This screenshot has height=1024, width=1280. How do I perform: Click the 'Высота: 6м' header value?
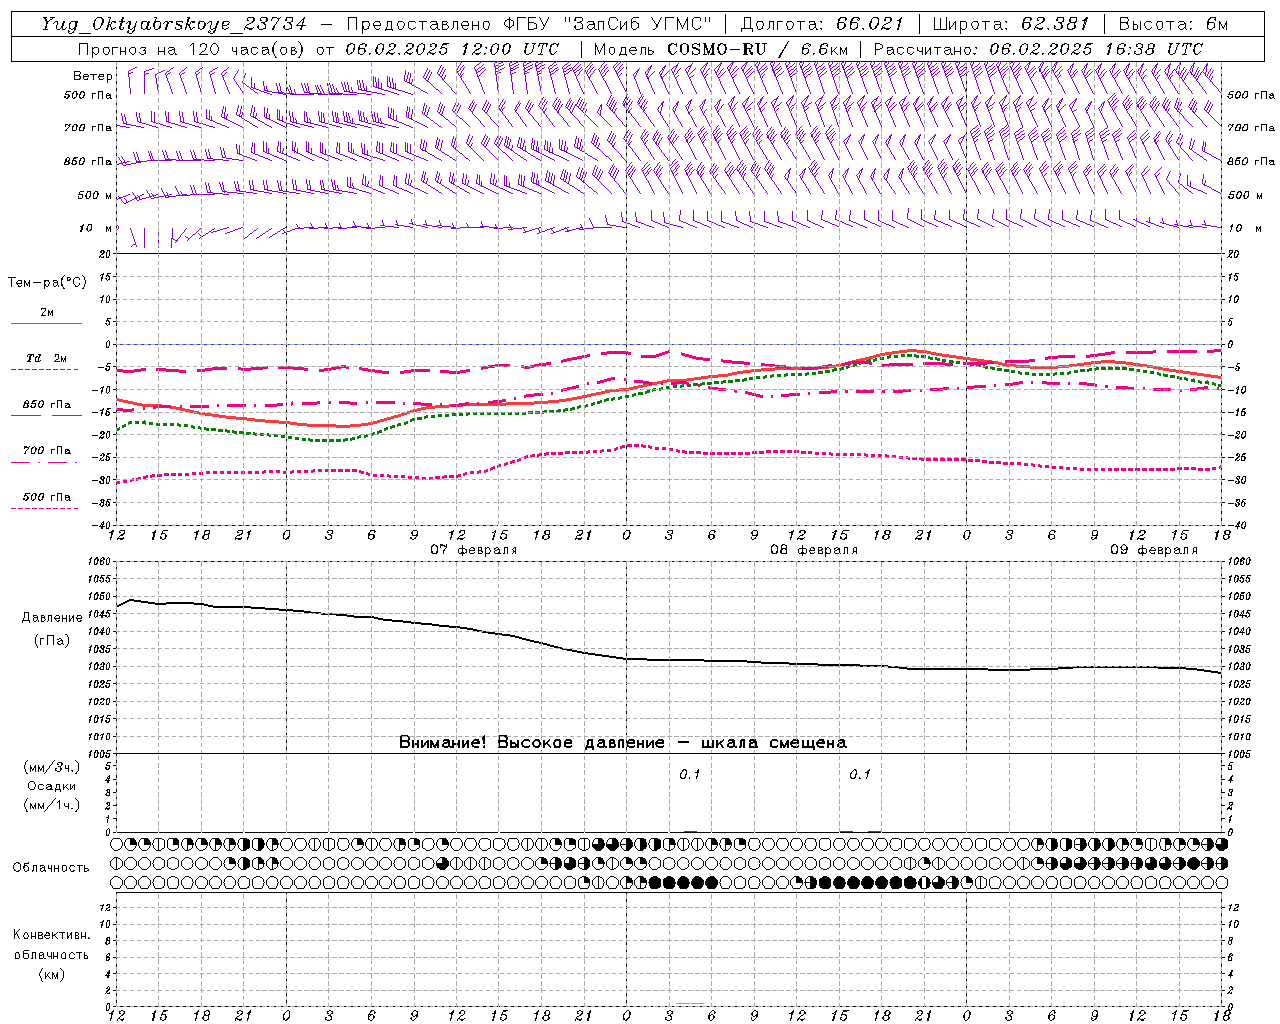point(1173,24)
